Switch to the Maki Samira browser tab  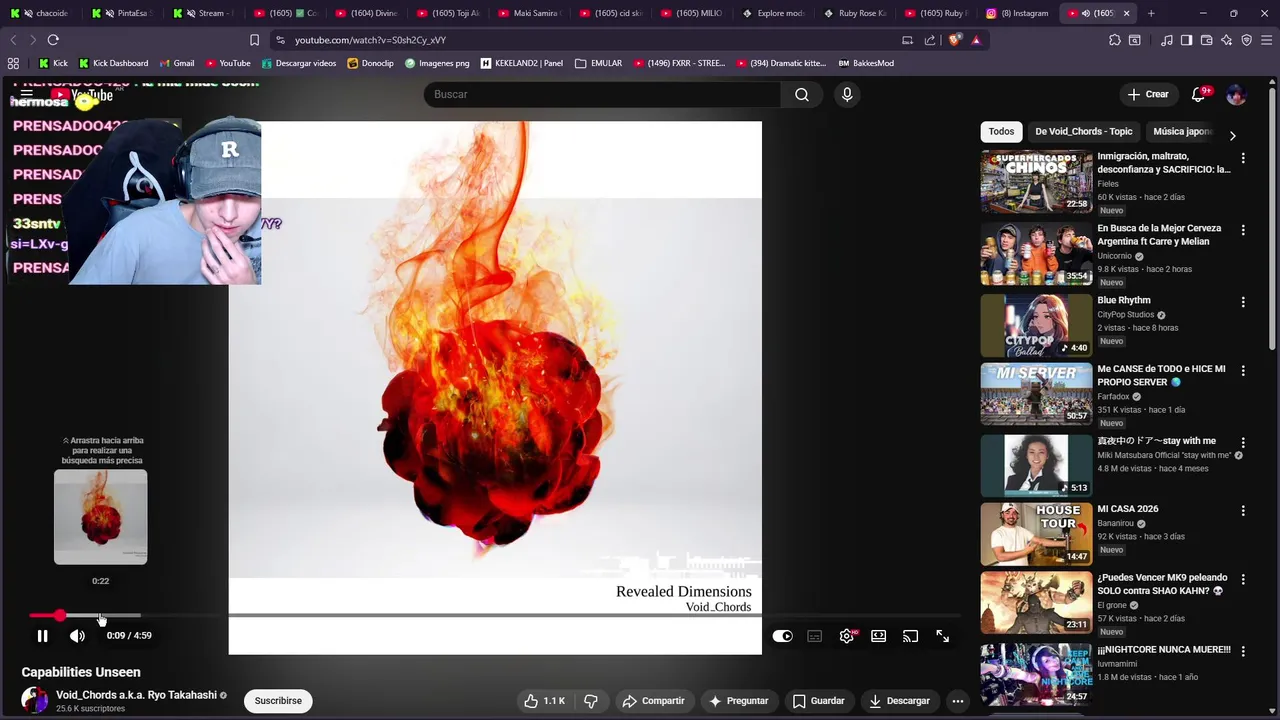pos(529,13)
